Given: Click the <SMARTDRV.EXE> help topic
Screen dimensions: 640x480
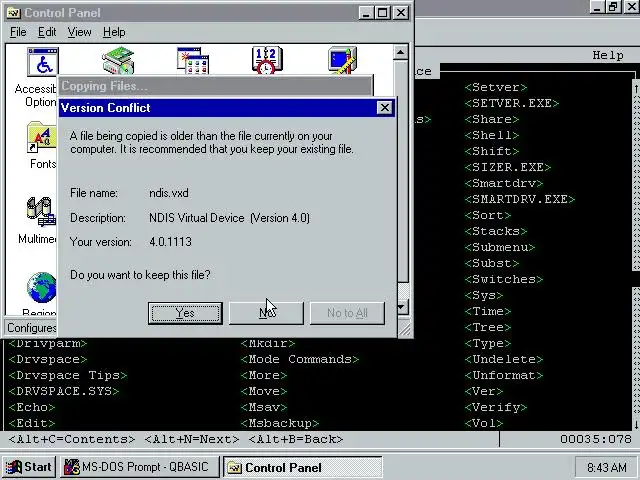Looking at the screenshot, I should pyautogui.click(x=520, y=199).
